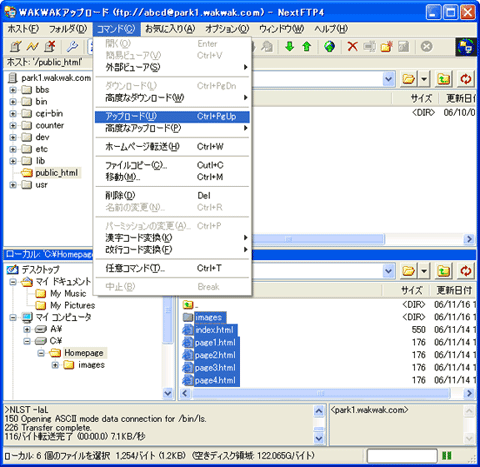Click the 更新日付 column header in local list
This screenshot has height=467, width=480.
pos(454,290)
